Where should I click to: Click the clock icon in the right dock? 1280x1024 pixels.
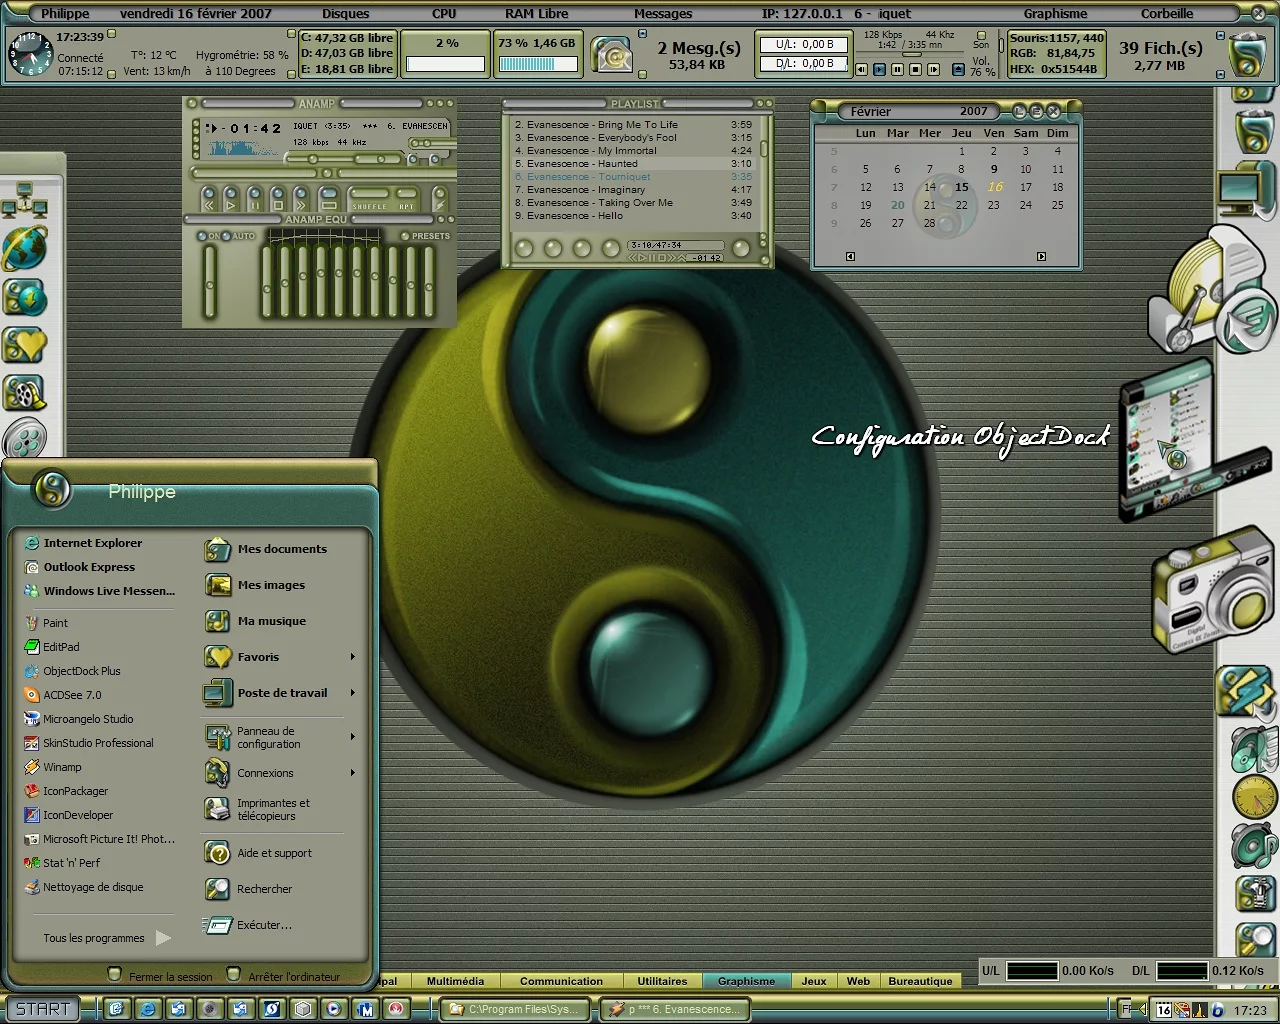pos(1253,797)
